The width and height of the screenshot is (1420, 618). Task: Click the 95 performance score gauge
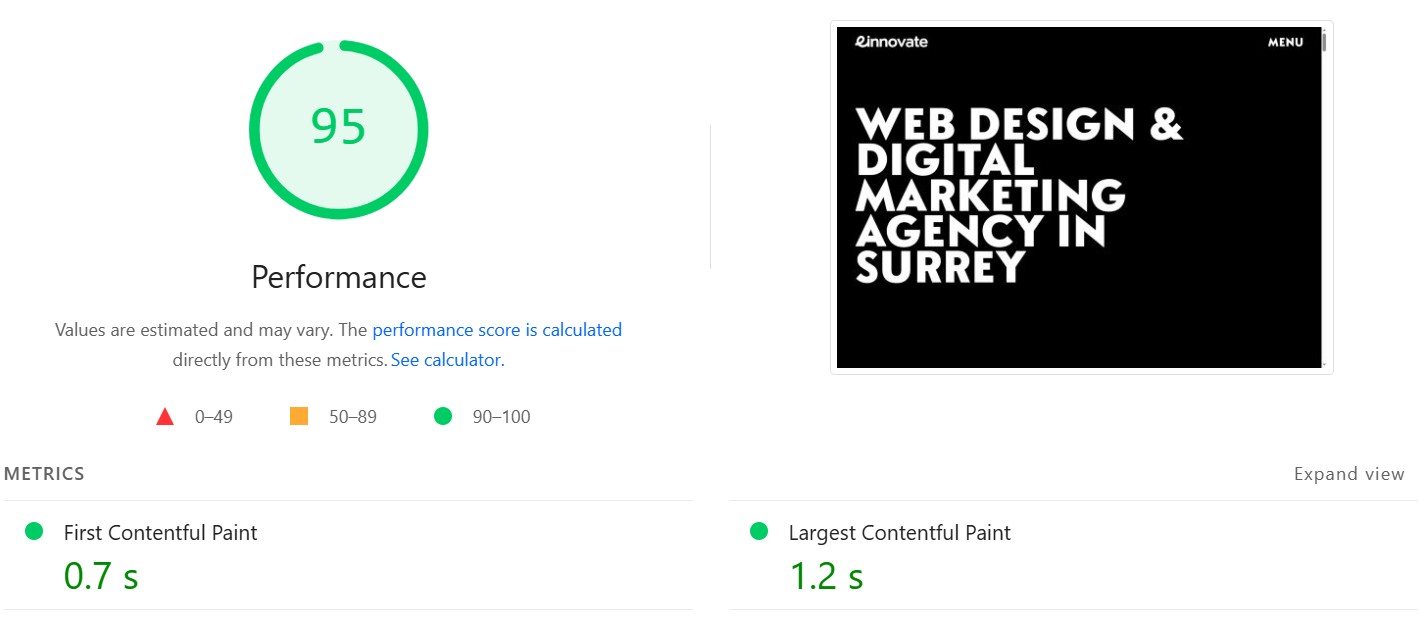click(338, 128)
